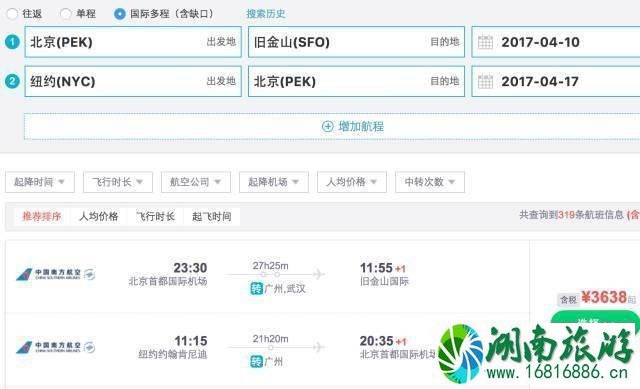Click the 2017-04-10 date field
Screen dimensions: 640x389
pos(556,42)
